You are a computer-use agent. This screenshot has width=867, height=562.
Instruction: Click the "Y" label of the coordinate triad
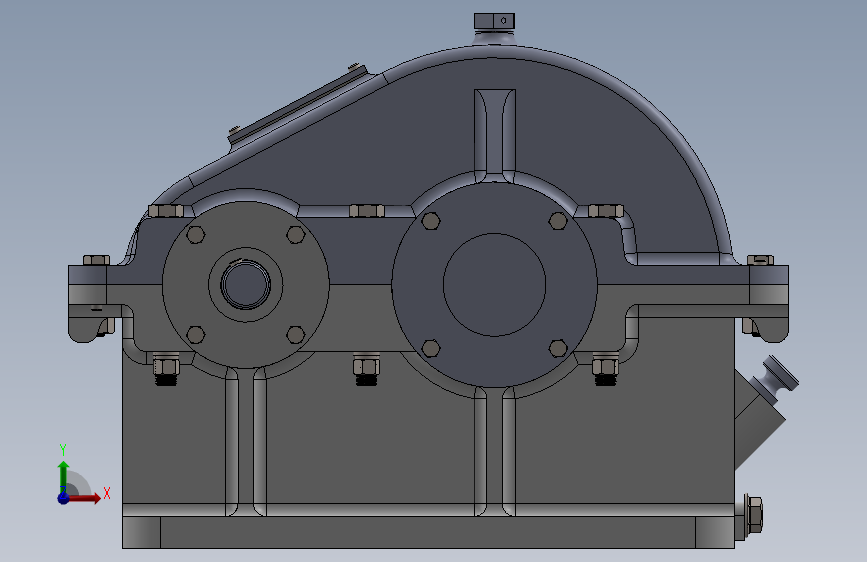click(x=62, y=450)
